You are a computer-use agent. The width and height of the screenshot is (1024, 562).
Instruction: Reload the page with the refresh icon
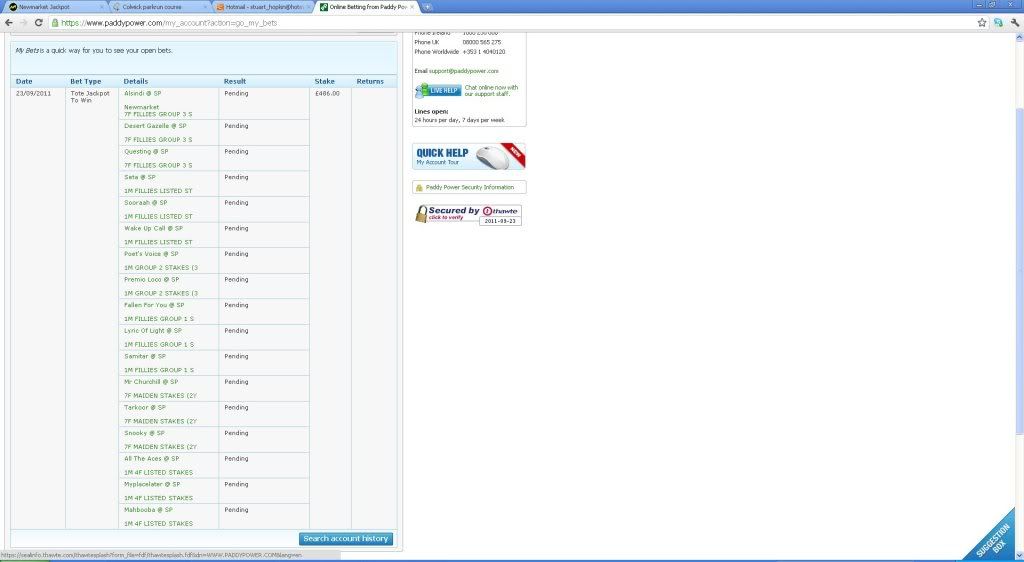(39, 22)
